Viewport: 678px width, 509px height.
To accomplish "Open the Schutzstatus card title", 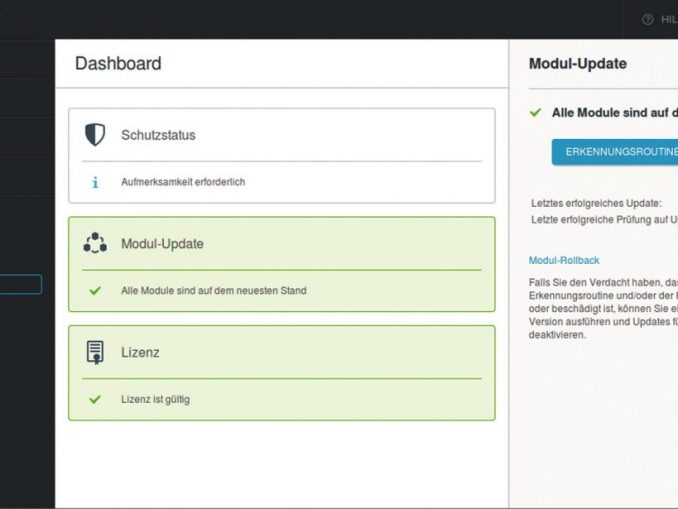I will tap(158, 135).
